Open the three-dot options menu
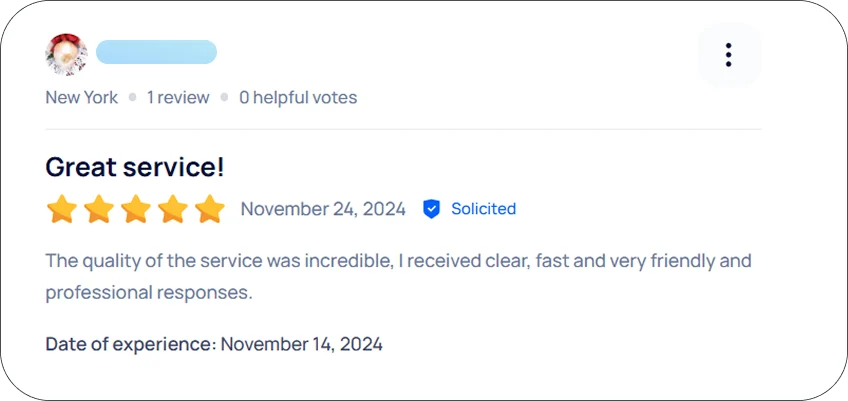Image resolution: width=848 pixels, height=401 pixels. click(x=729, y=55)
